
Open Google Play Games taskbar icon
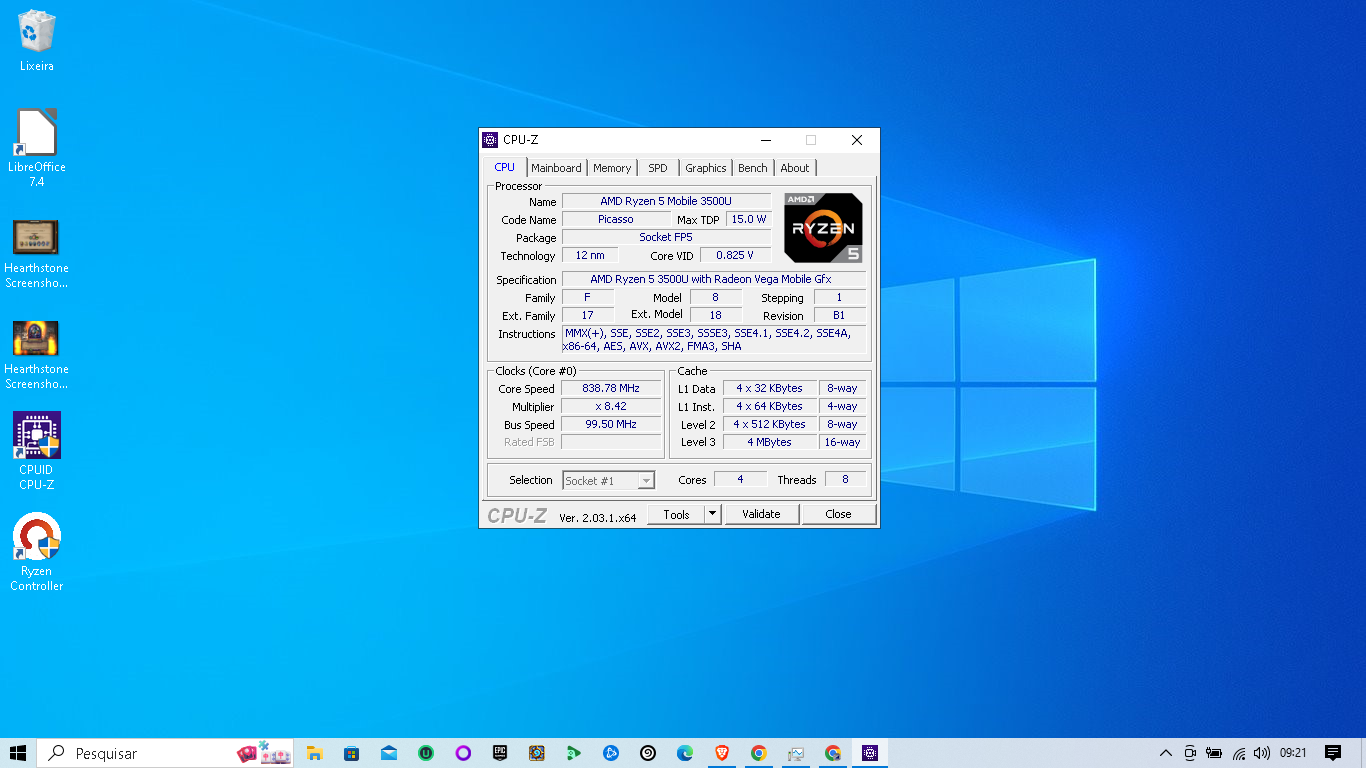tap(574, 753)
